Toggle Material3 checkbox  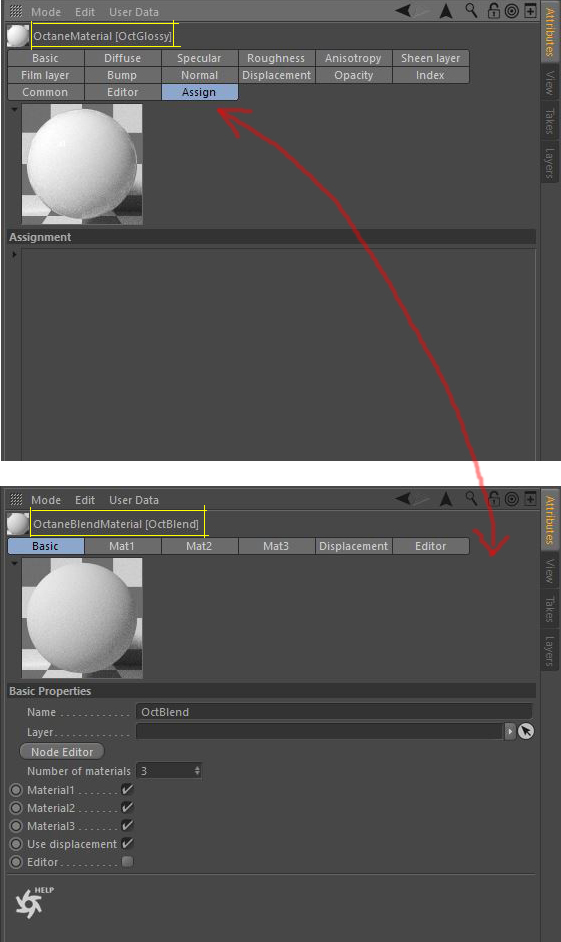(127, 825)
